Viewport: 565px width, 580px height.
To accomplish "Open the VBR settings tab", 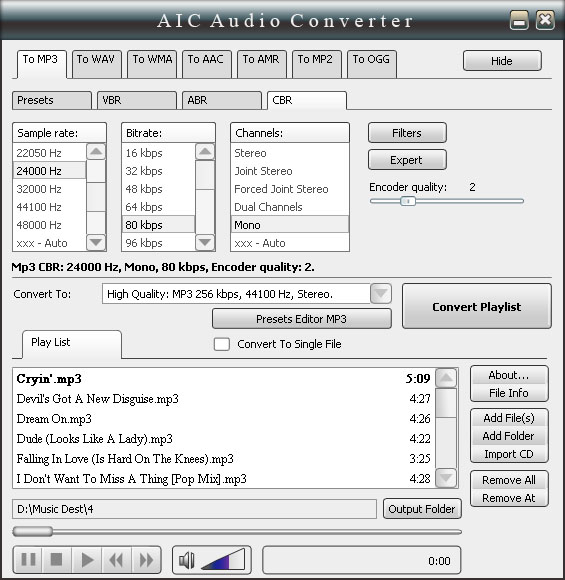I will click(x=137, y=100).
